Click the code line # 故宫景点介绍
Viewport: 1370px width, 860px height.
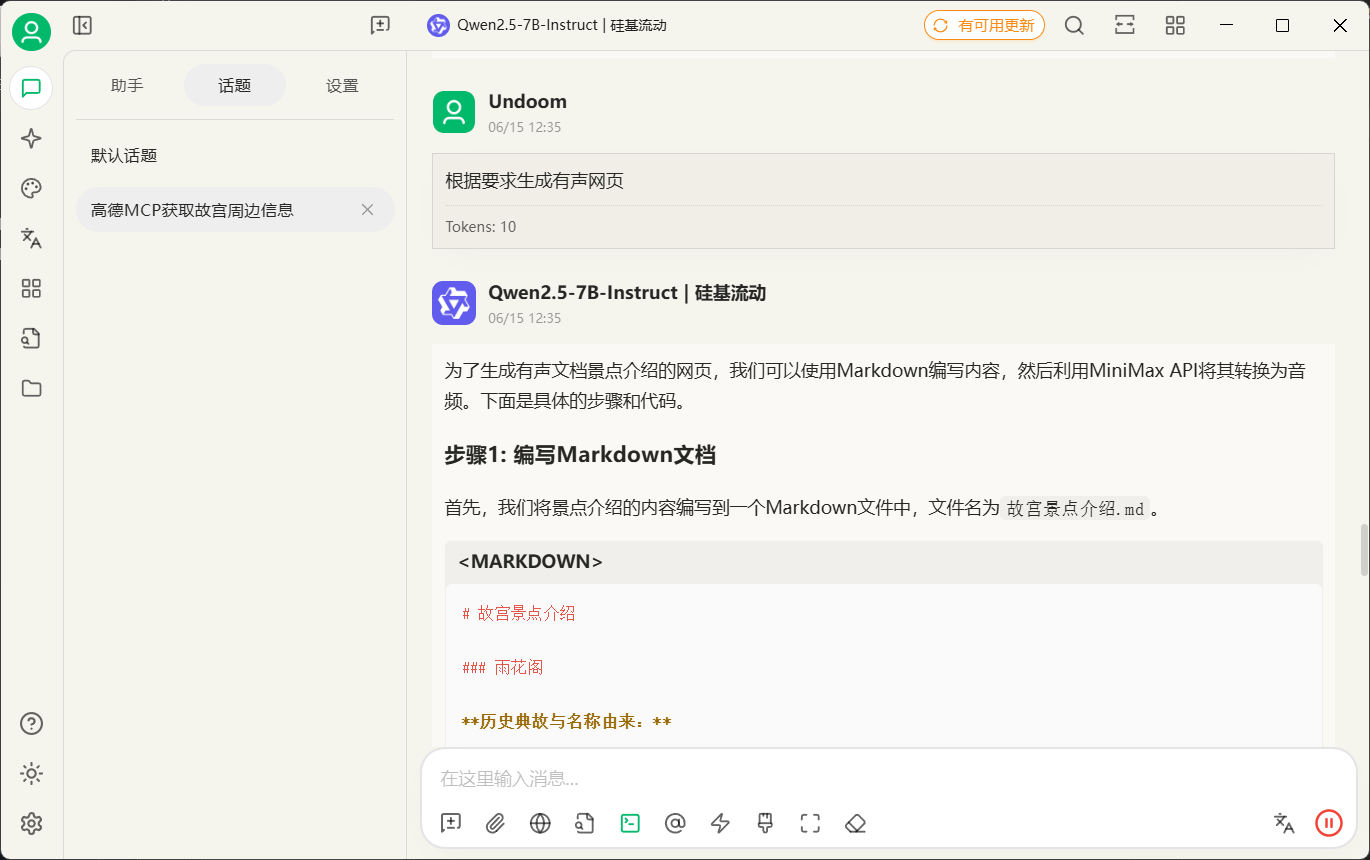519,614
